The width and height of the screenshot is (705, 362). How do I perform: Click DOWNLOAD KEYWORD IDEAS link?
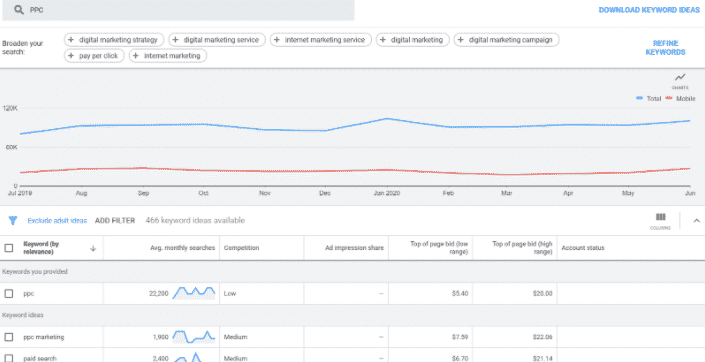[649, 10]
